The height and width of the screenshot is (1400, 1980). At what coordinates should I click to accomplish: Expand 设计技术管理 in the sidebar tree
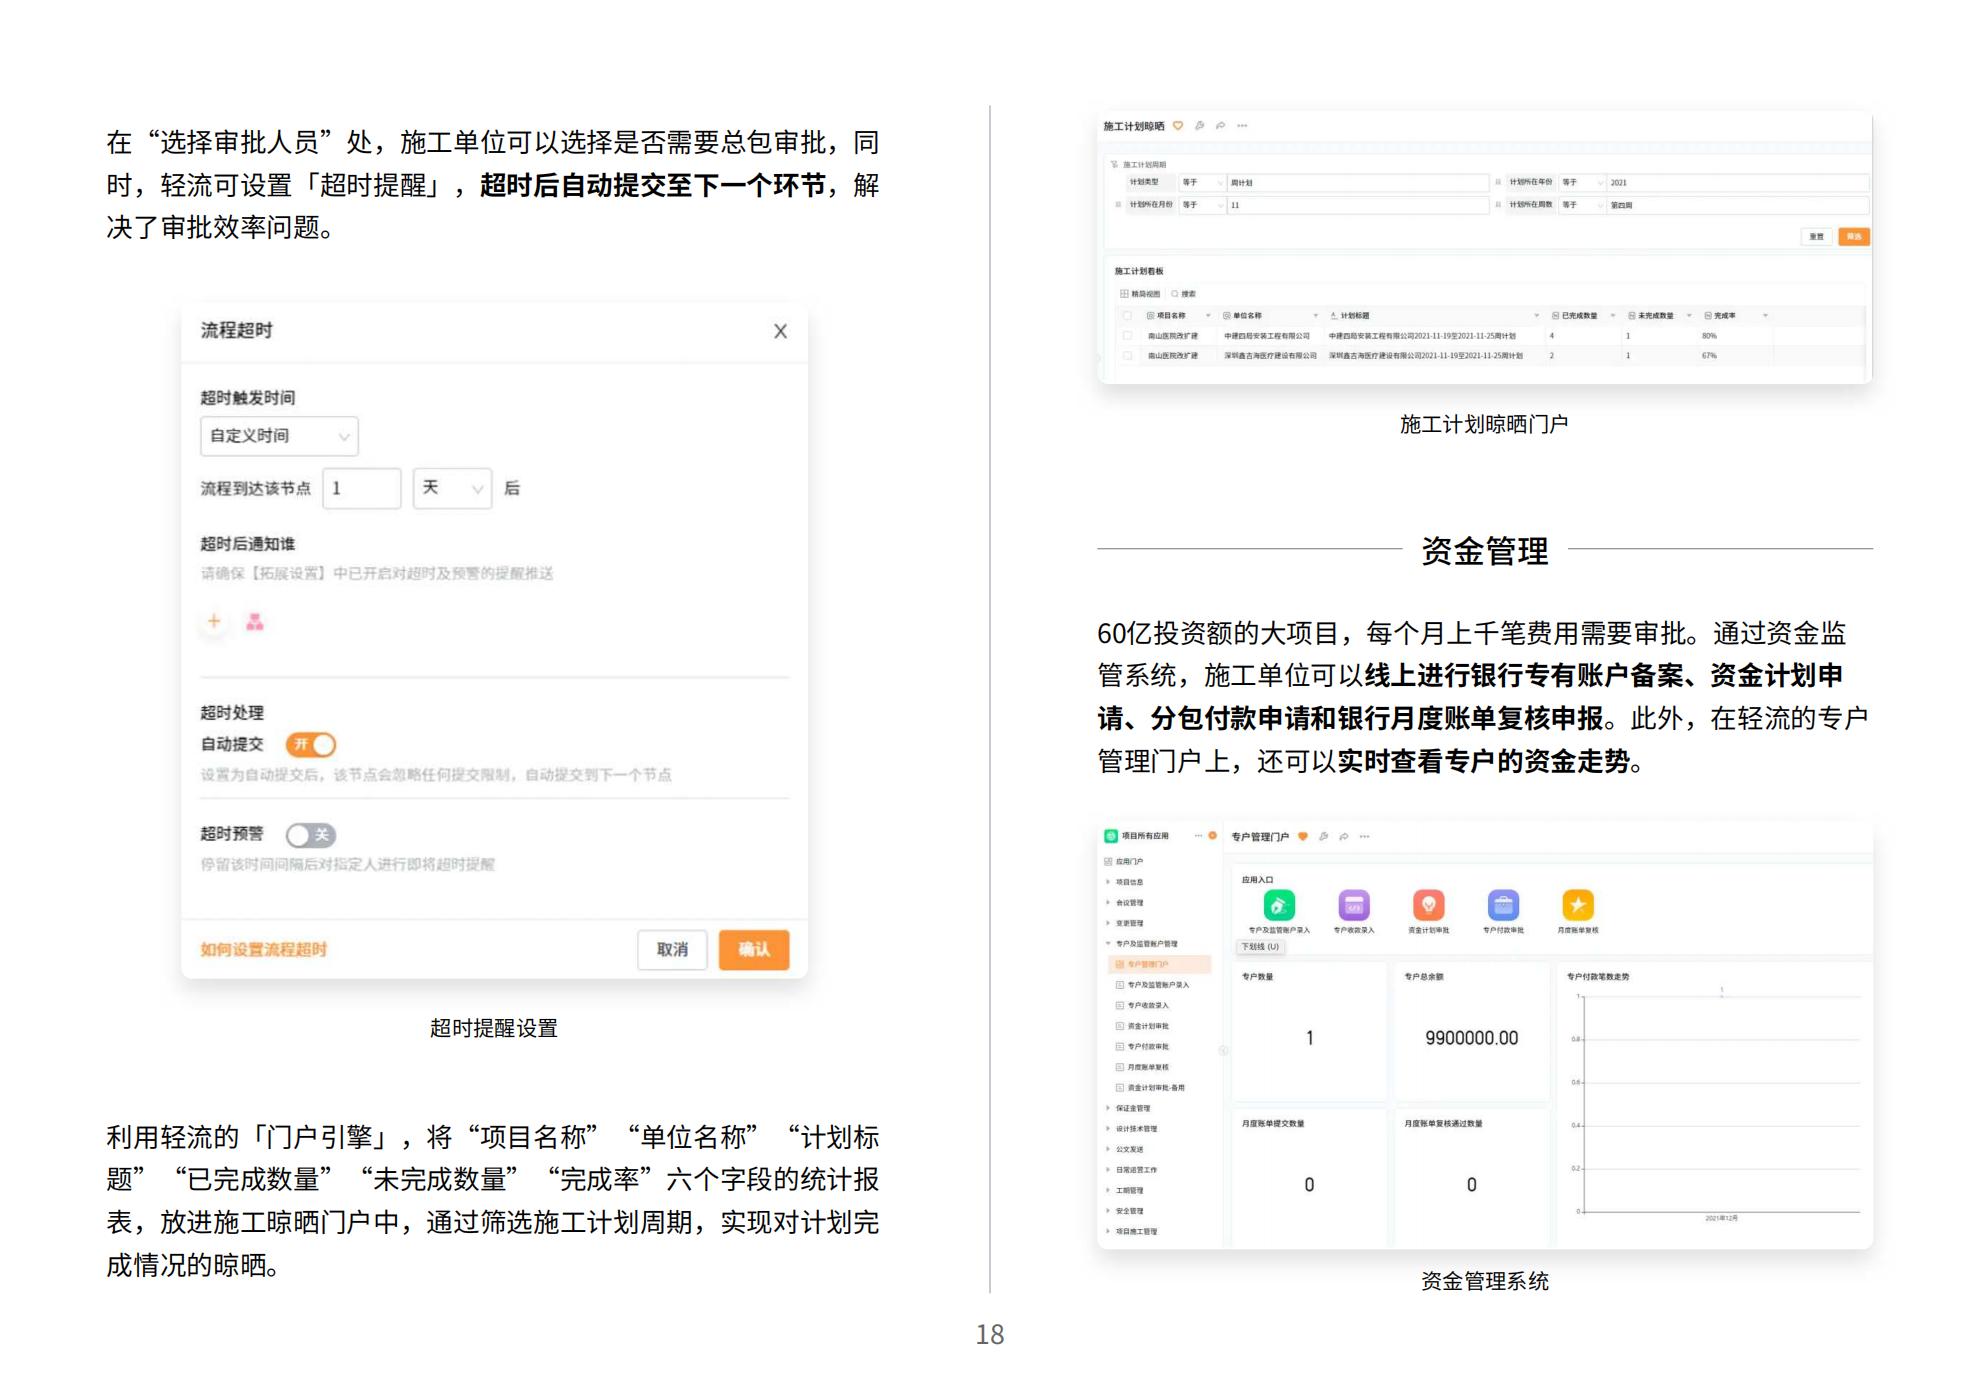coord(1108,1129)
